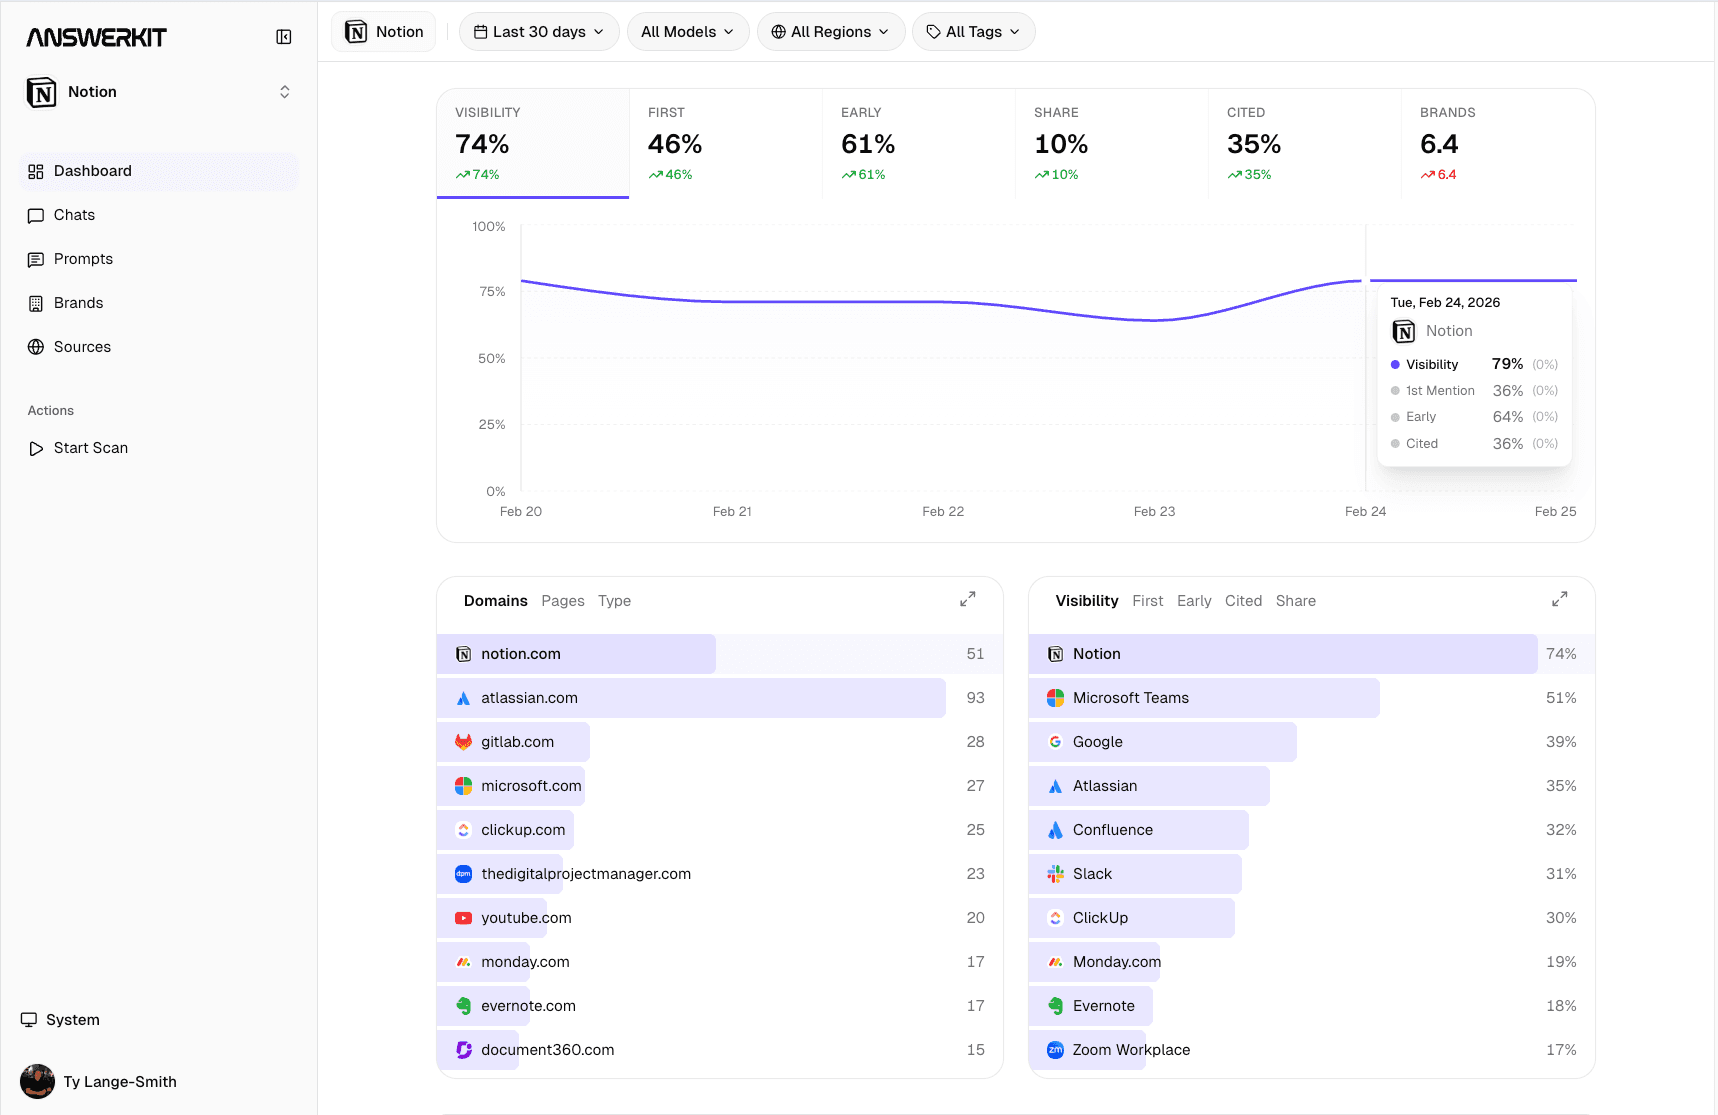Toggle the brand switcher on Notion

pos(284,92)
